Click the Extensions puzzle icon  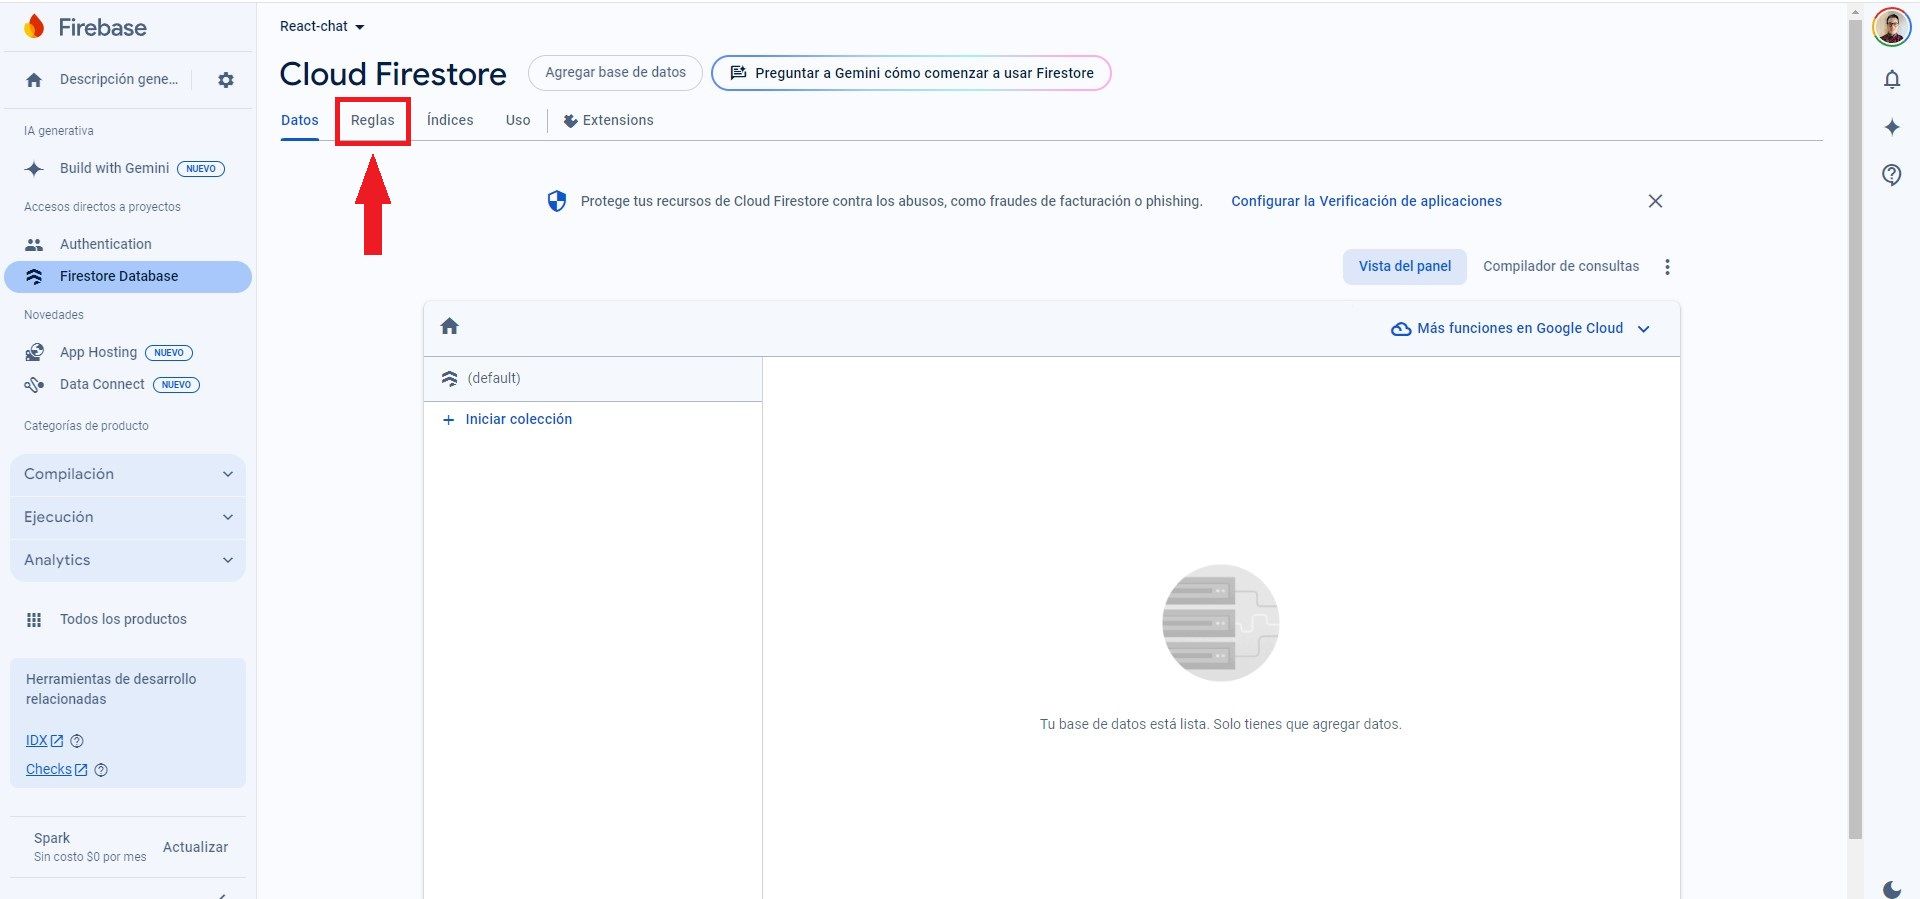[570, 121]
